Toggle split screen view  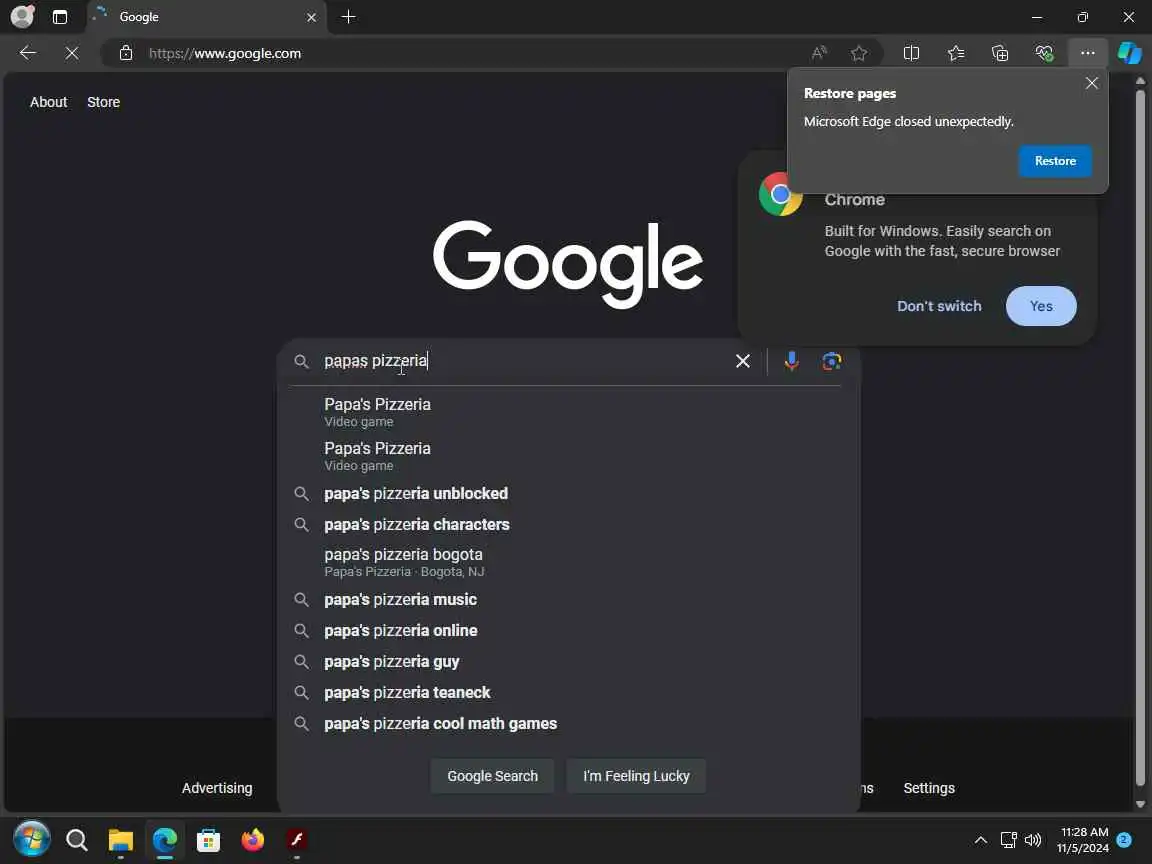tap(911, 53)
